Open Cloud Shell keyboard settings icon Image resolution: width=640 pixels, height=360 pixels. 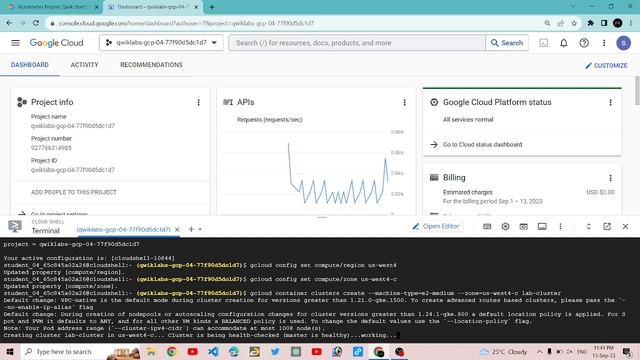tap(487, 227)
